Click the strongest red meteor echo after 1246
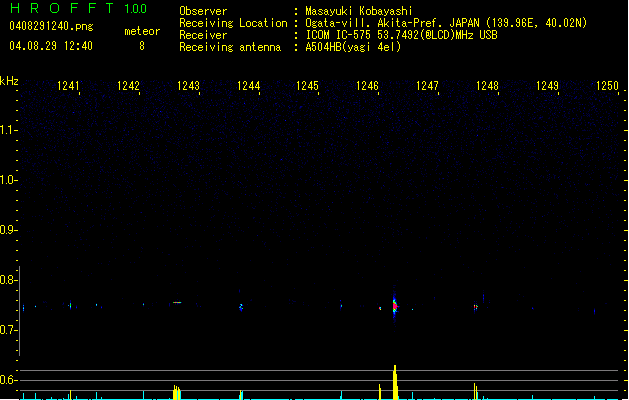629x400 pixels. click(x=395, y=307)
